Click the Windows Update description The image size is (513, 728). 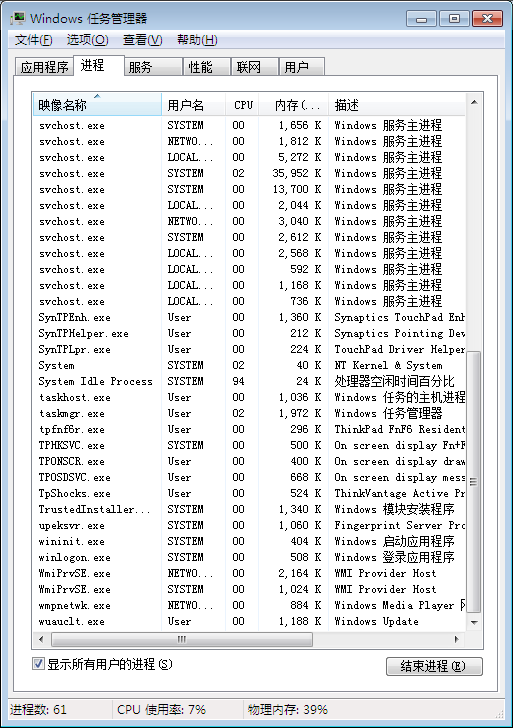point(376,621)
